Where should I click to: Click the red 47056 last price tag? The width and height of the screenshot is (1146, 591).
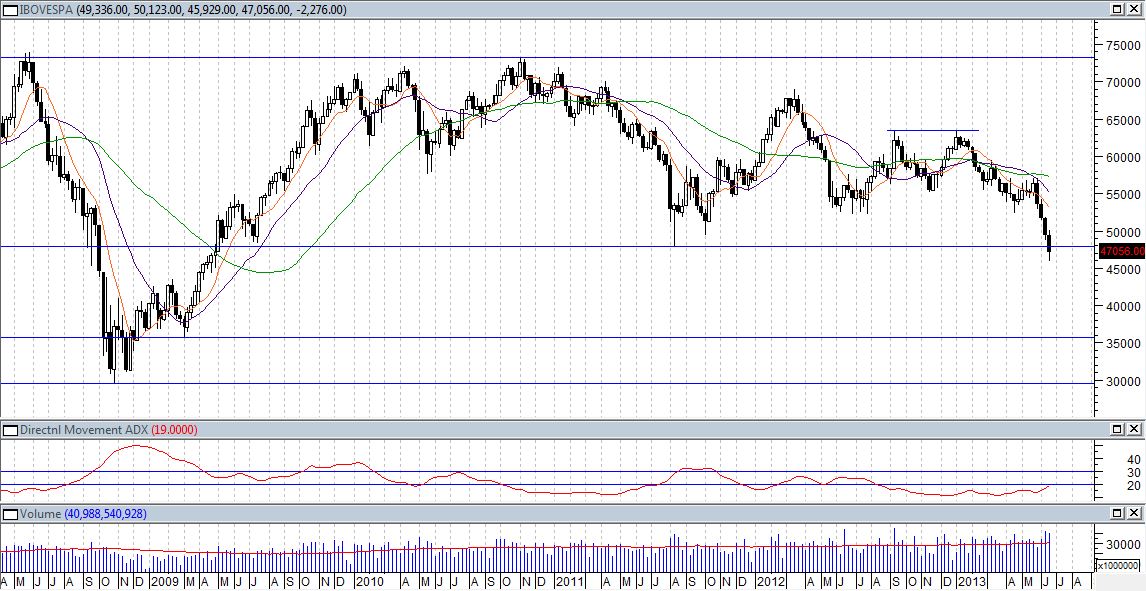tap(1121, 252)
